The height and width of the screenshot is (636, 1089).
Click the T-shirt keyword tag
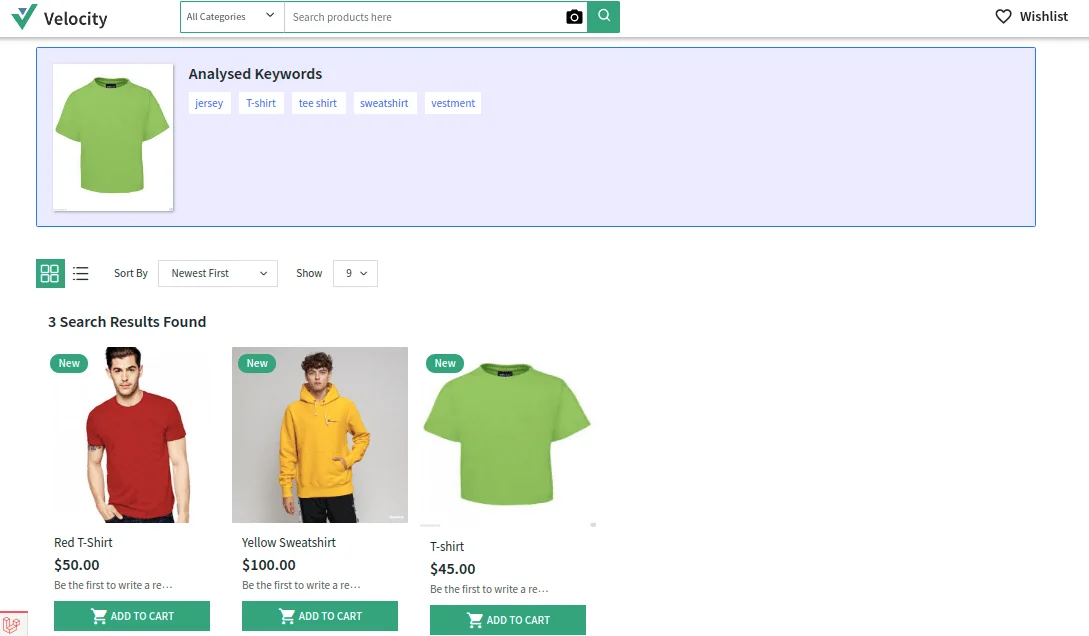261,103
